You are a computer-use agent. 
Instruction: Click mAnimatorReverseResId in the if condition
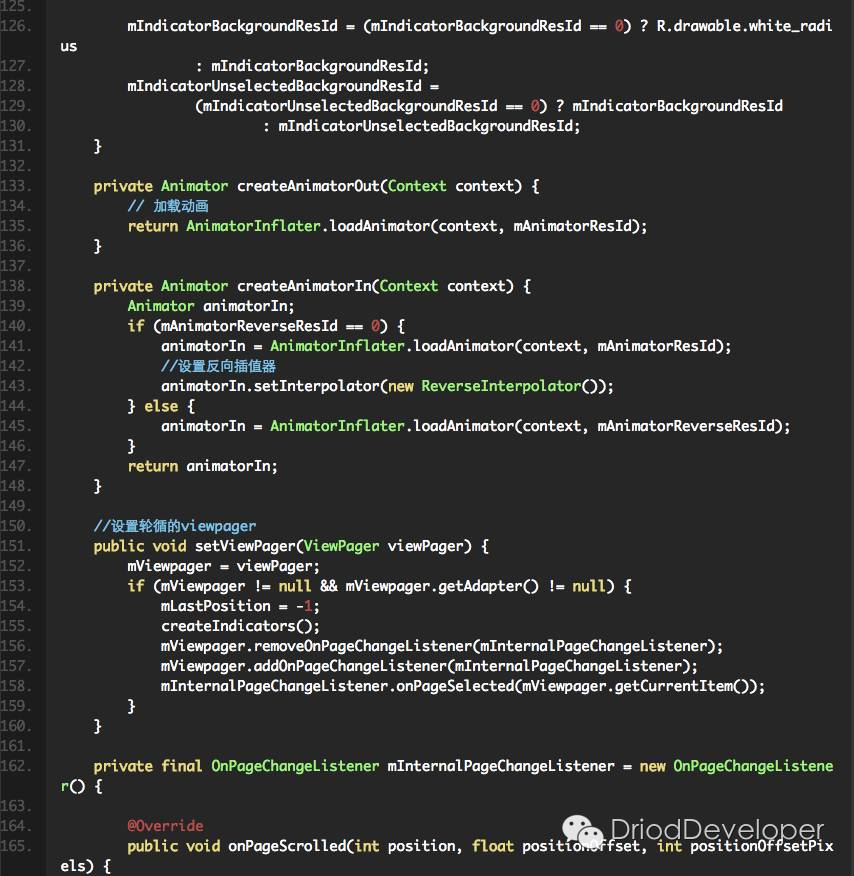249,326
